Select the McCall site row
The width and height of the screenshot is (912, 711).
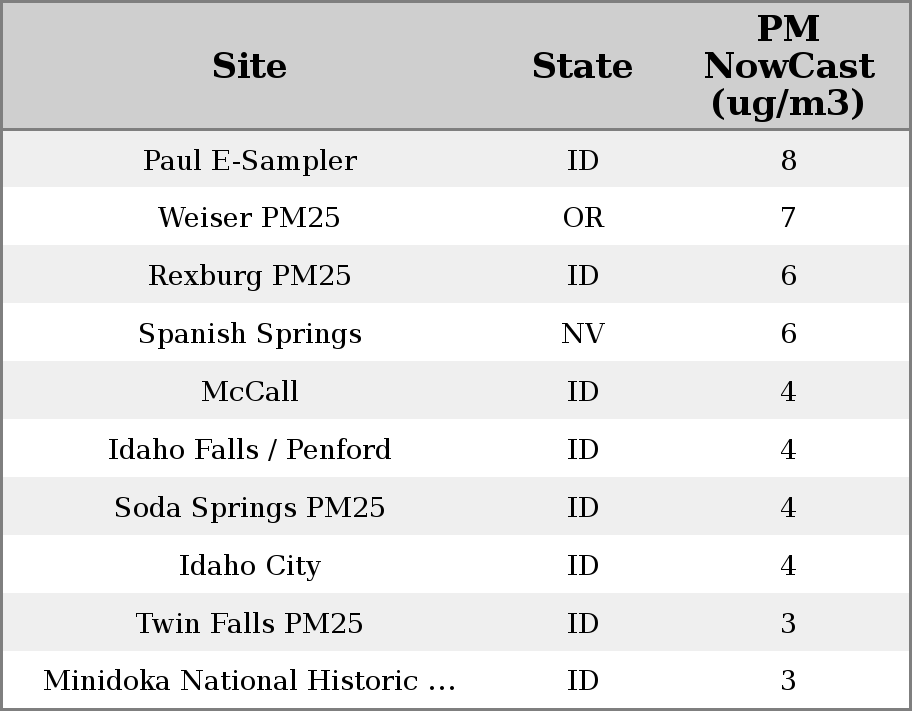point(249,392)
